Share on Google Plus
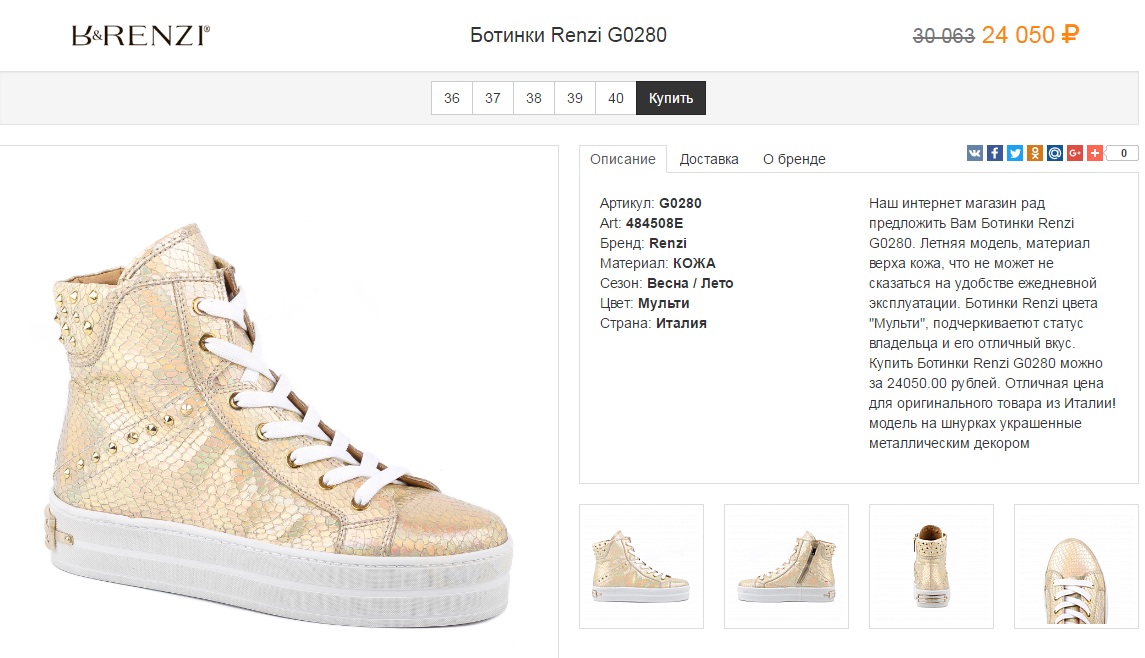1145x658 pixels. 1075,153
